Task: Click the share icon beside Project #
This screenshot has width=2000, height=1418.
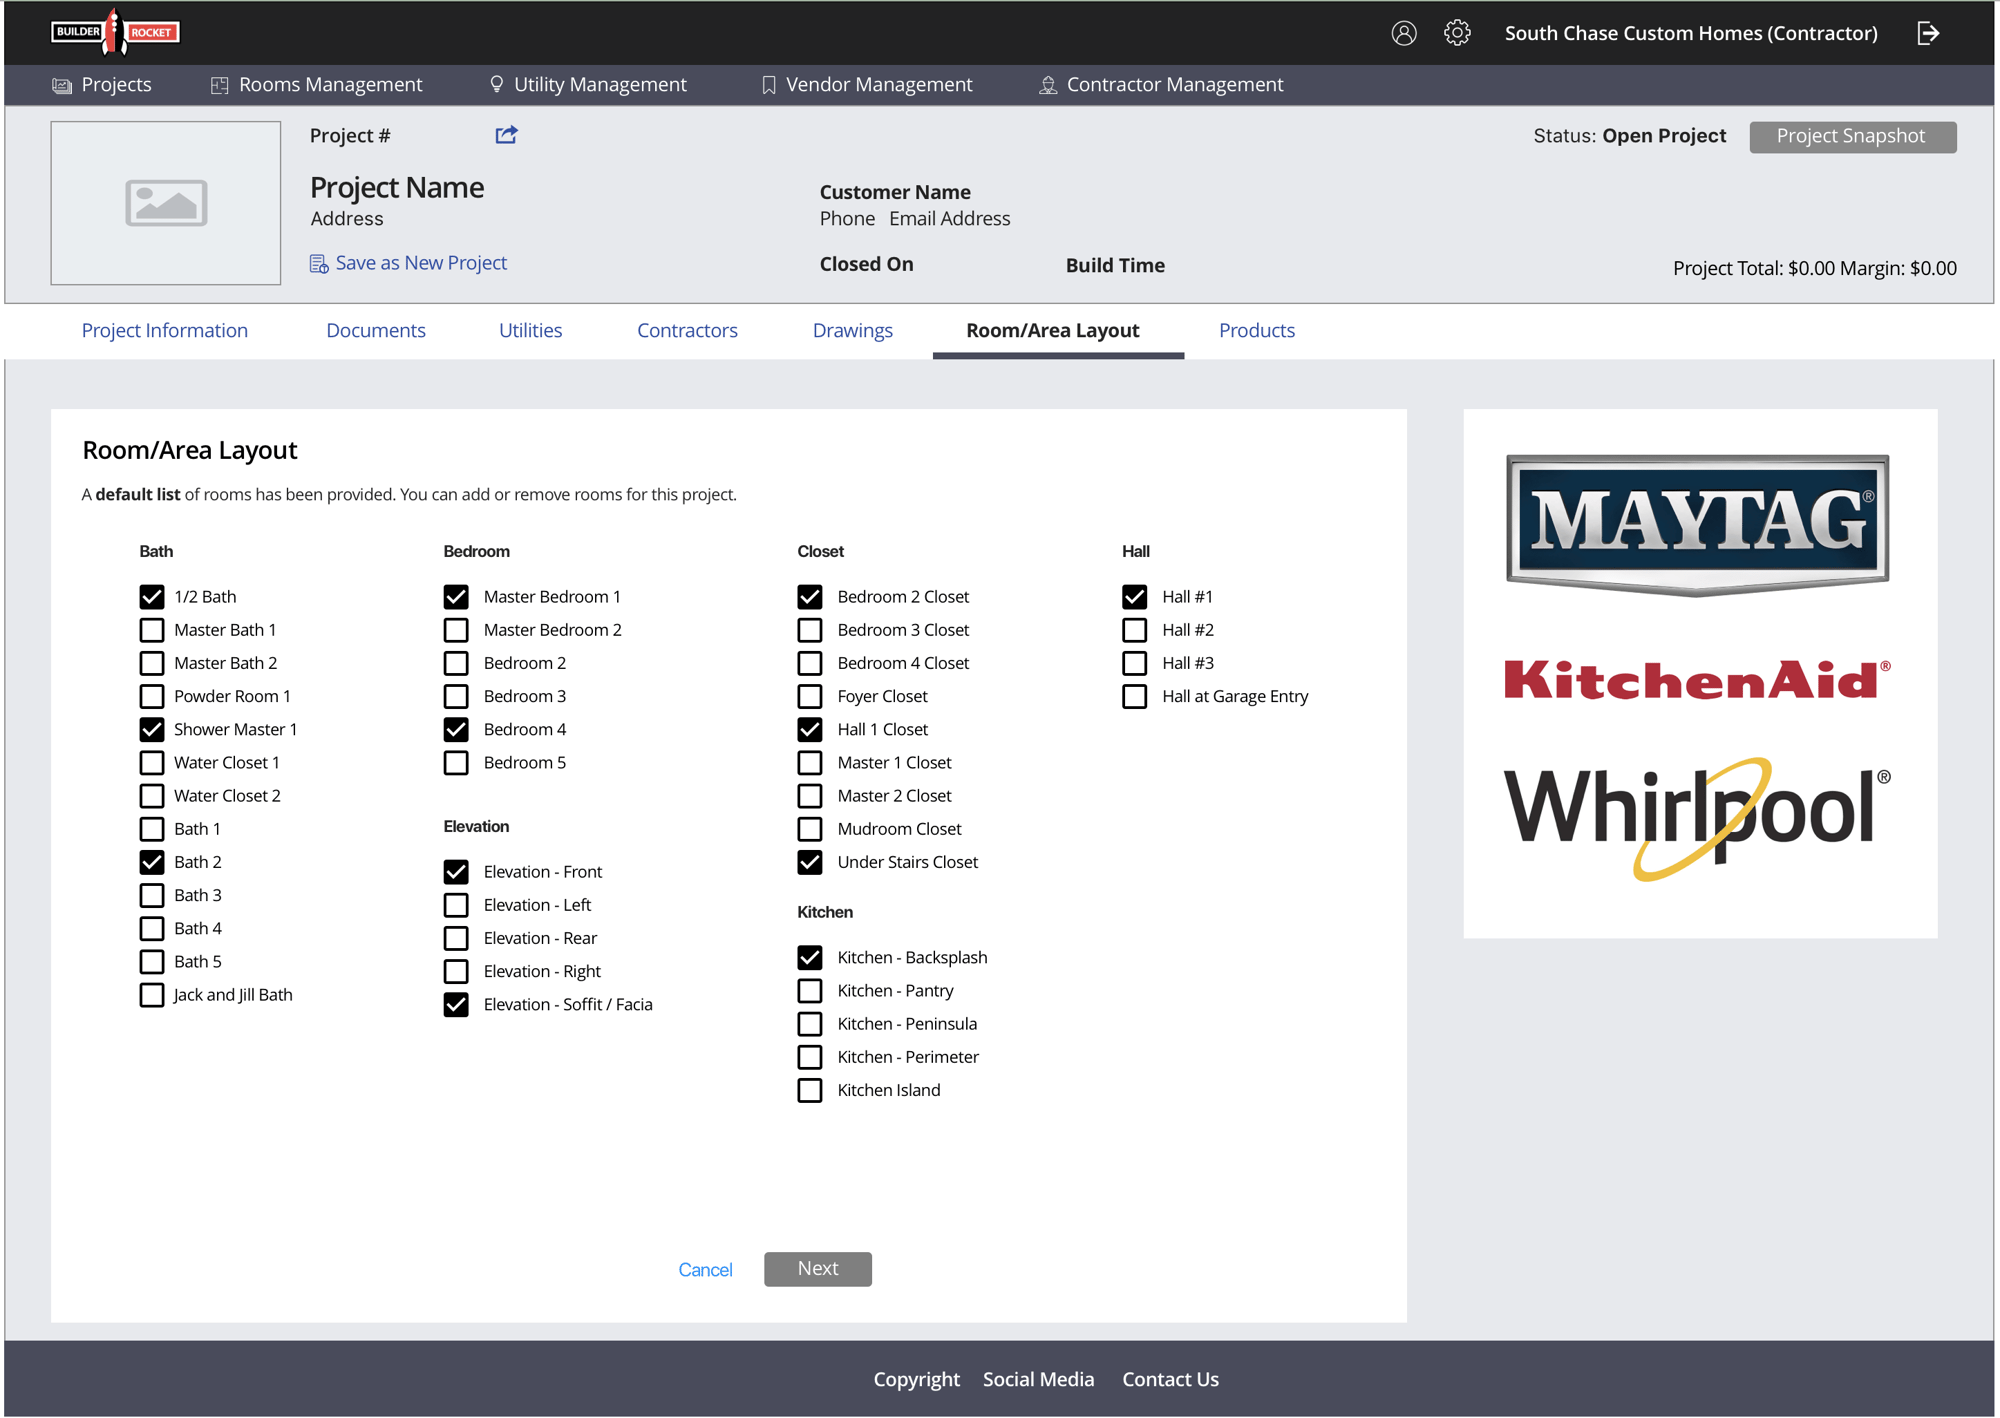Action: [506, 135]
